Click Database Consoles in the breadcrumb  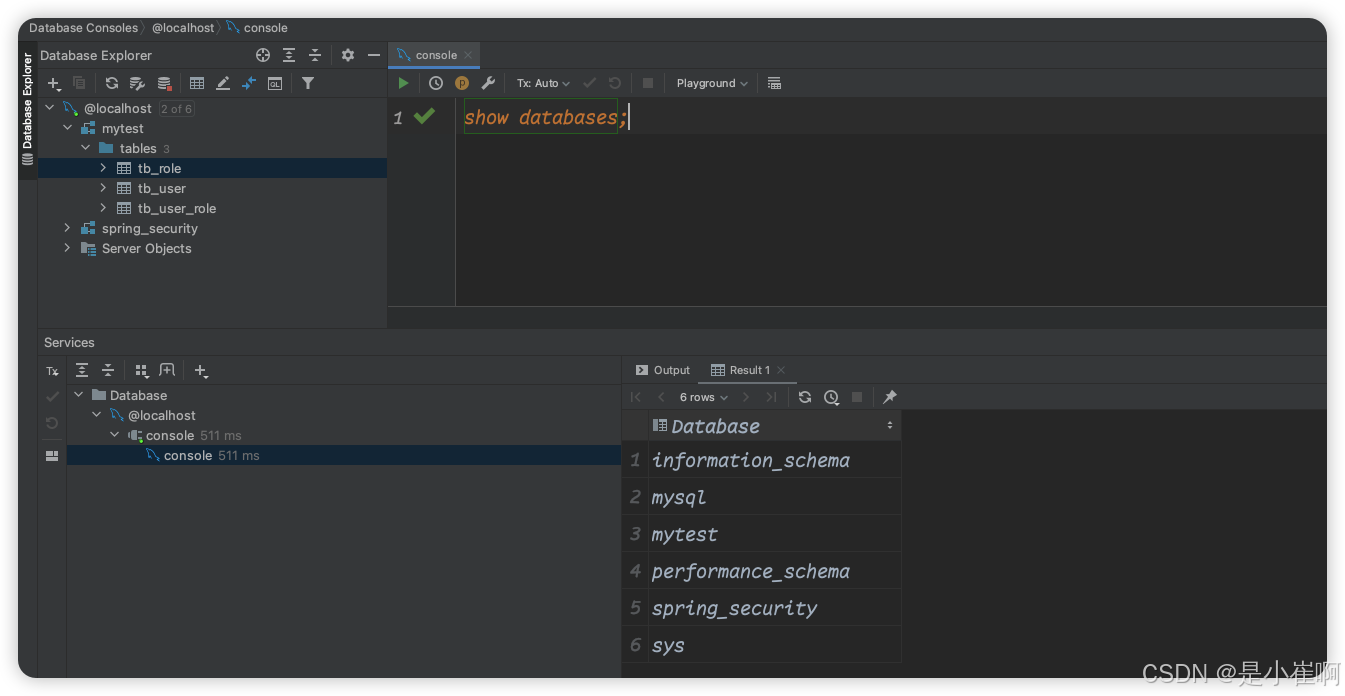pyautogui.click(x=83, y=28)
